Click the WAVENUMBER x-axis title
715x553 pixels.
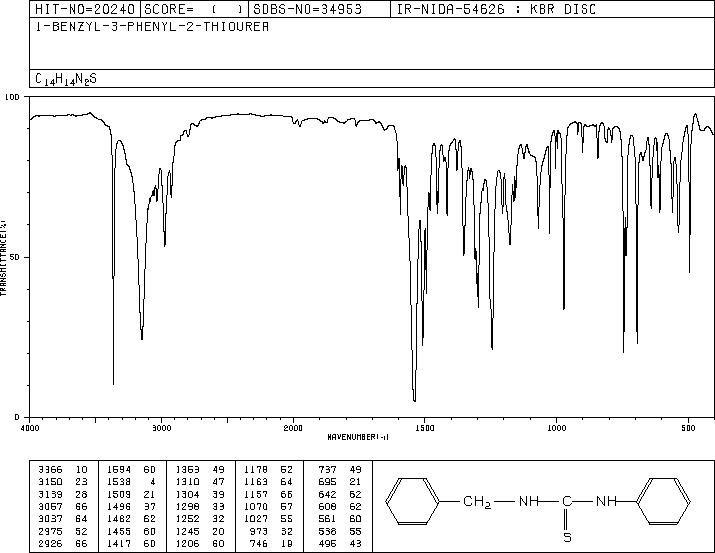tap(358, 437)
